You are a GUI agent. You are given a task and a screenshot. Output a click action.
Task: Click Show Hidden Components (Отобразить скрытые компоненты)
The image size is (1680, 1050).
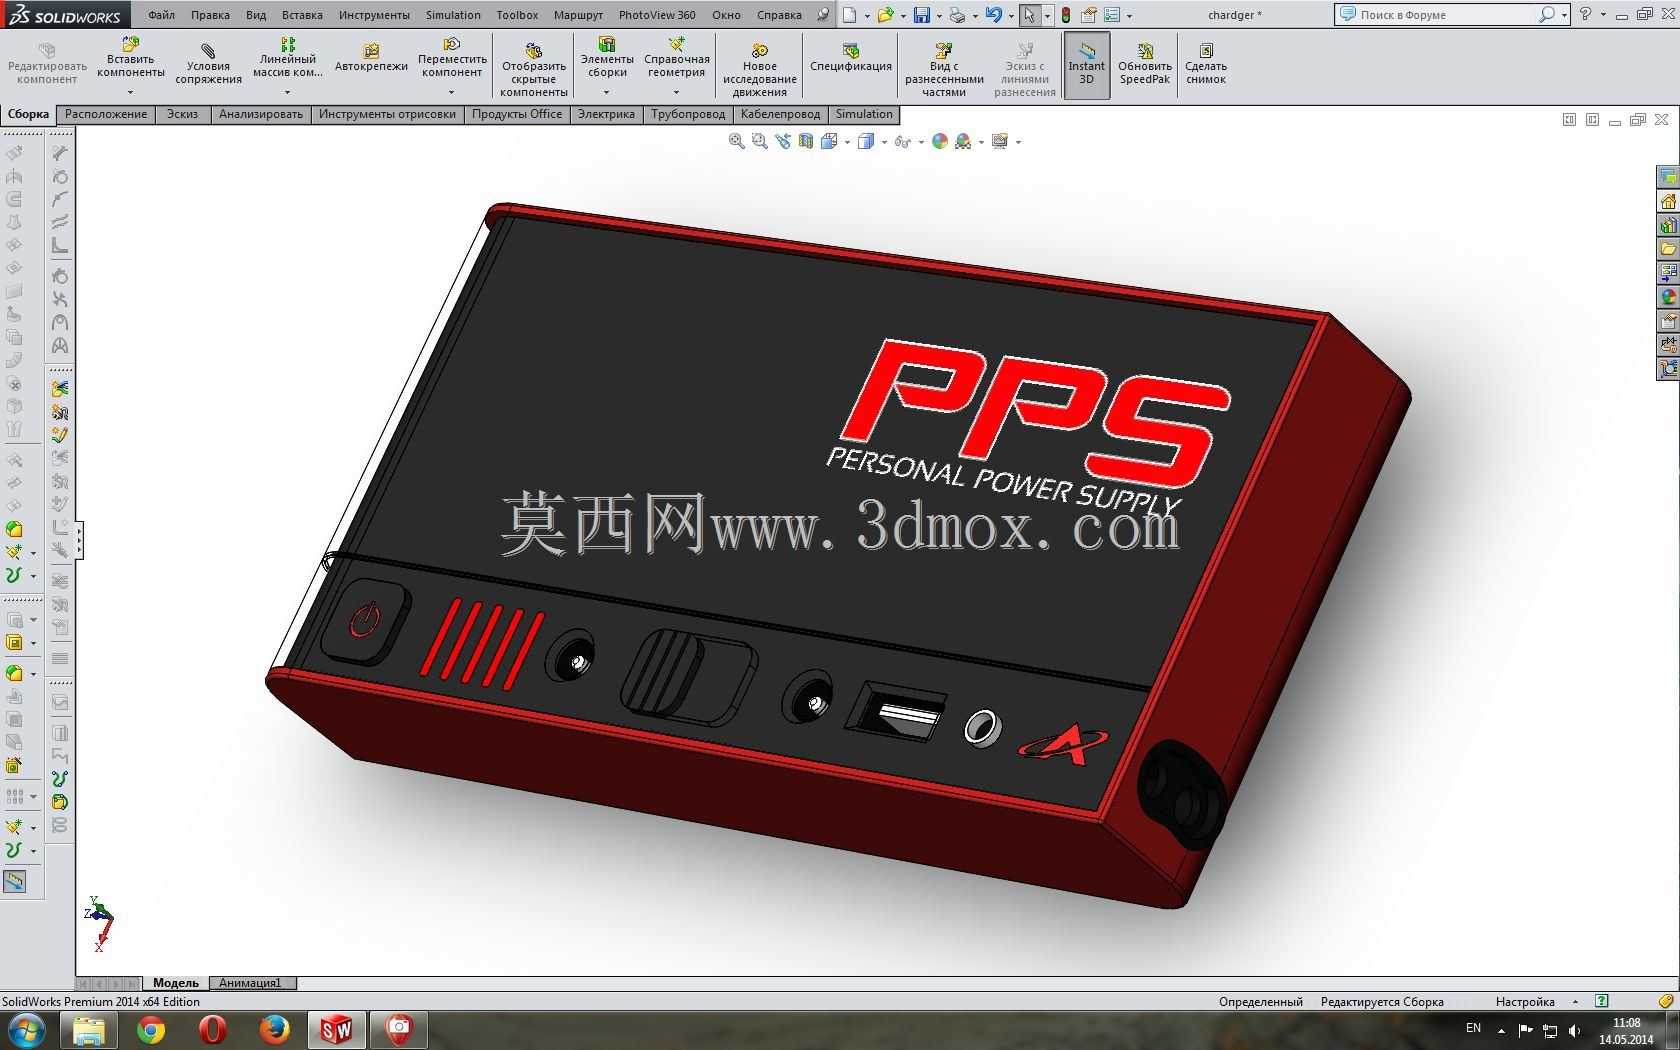534,70
